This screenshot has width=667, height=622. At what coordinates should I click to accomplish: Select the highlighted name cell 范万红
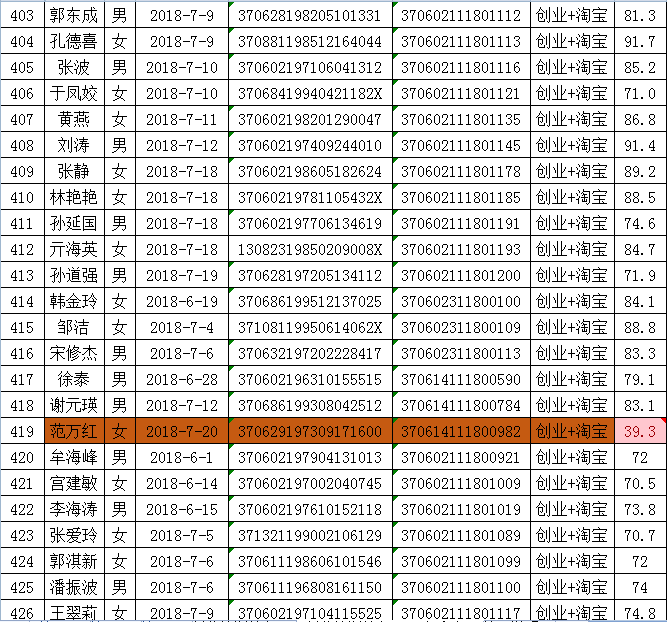pyautogui.click(x=74, y=431)
